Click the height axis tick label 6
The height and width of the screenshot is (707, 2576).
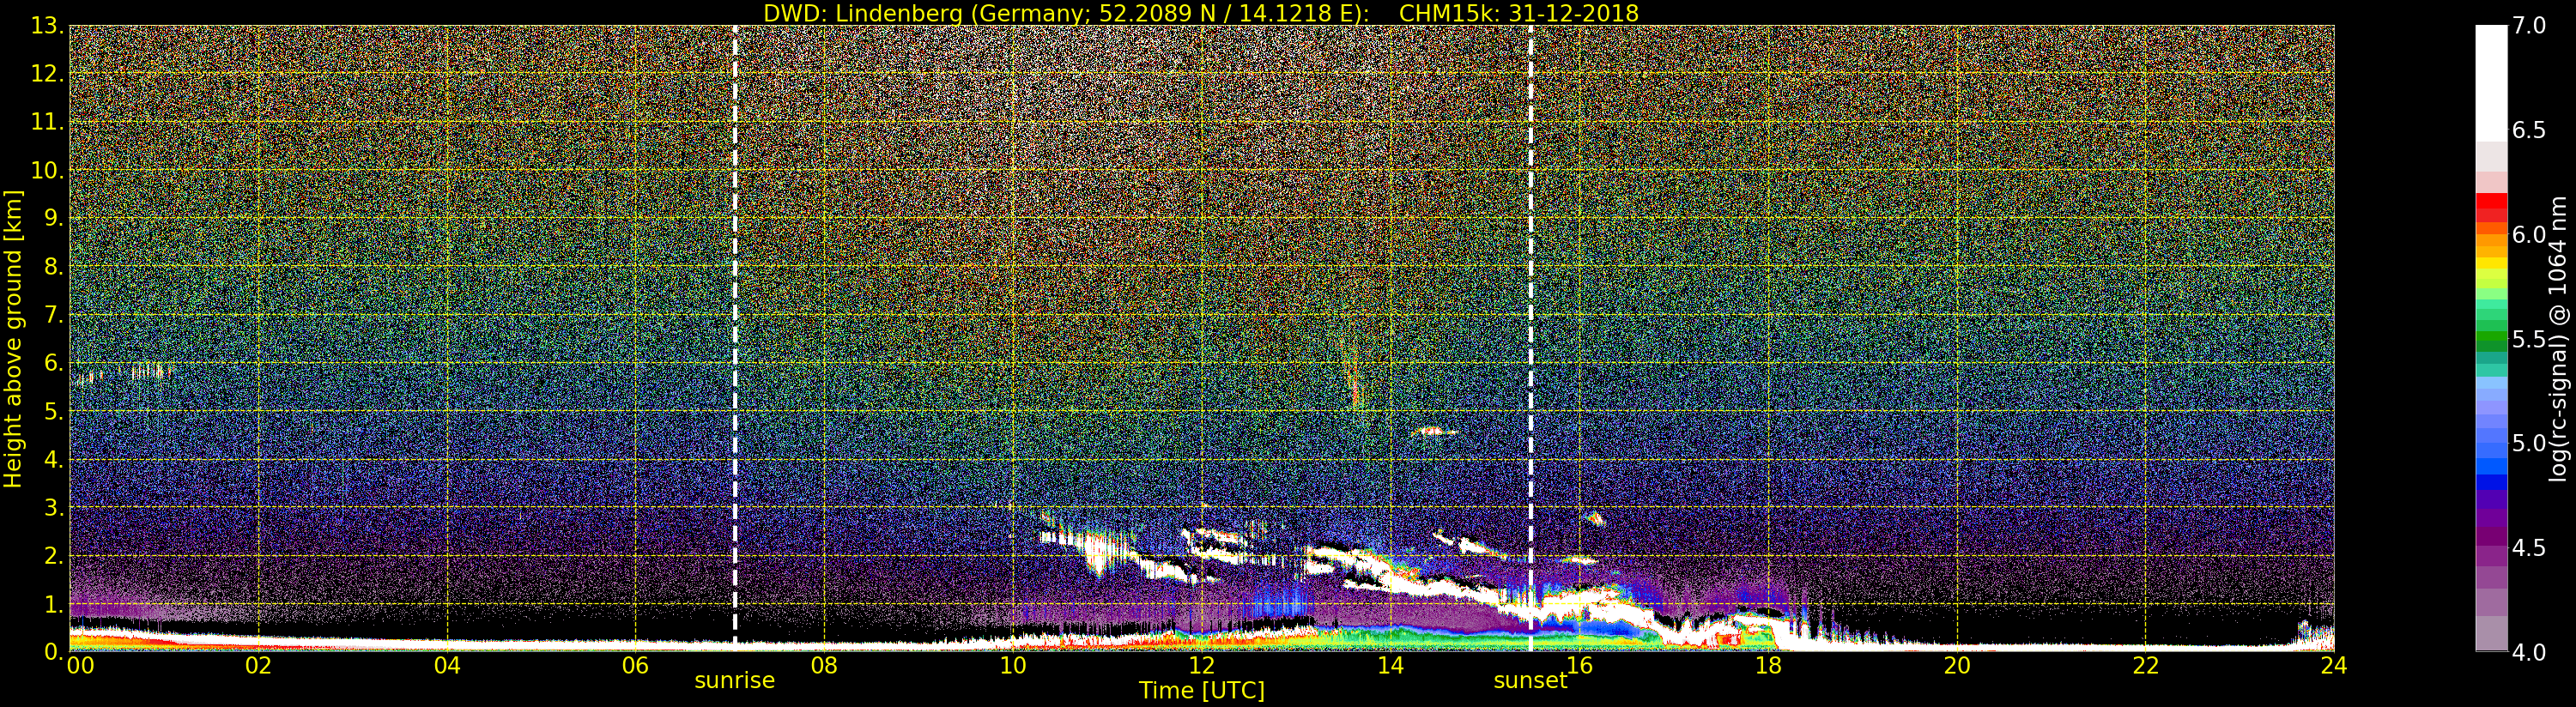tap(53, 363)
